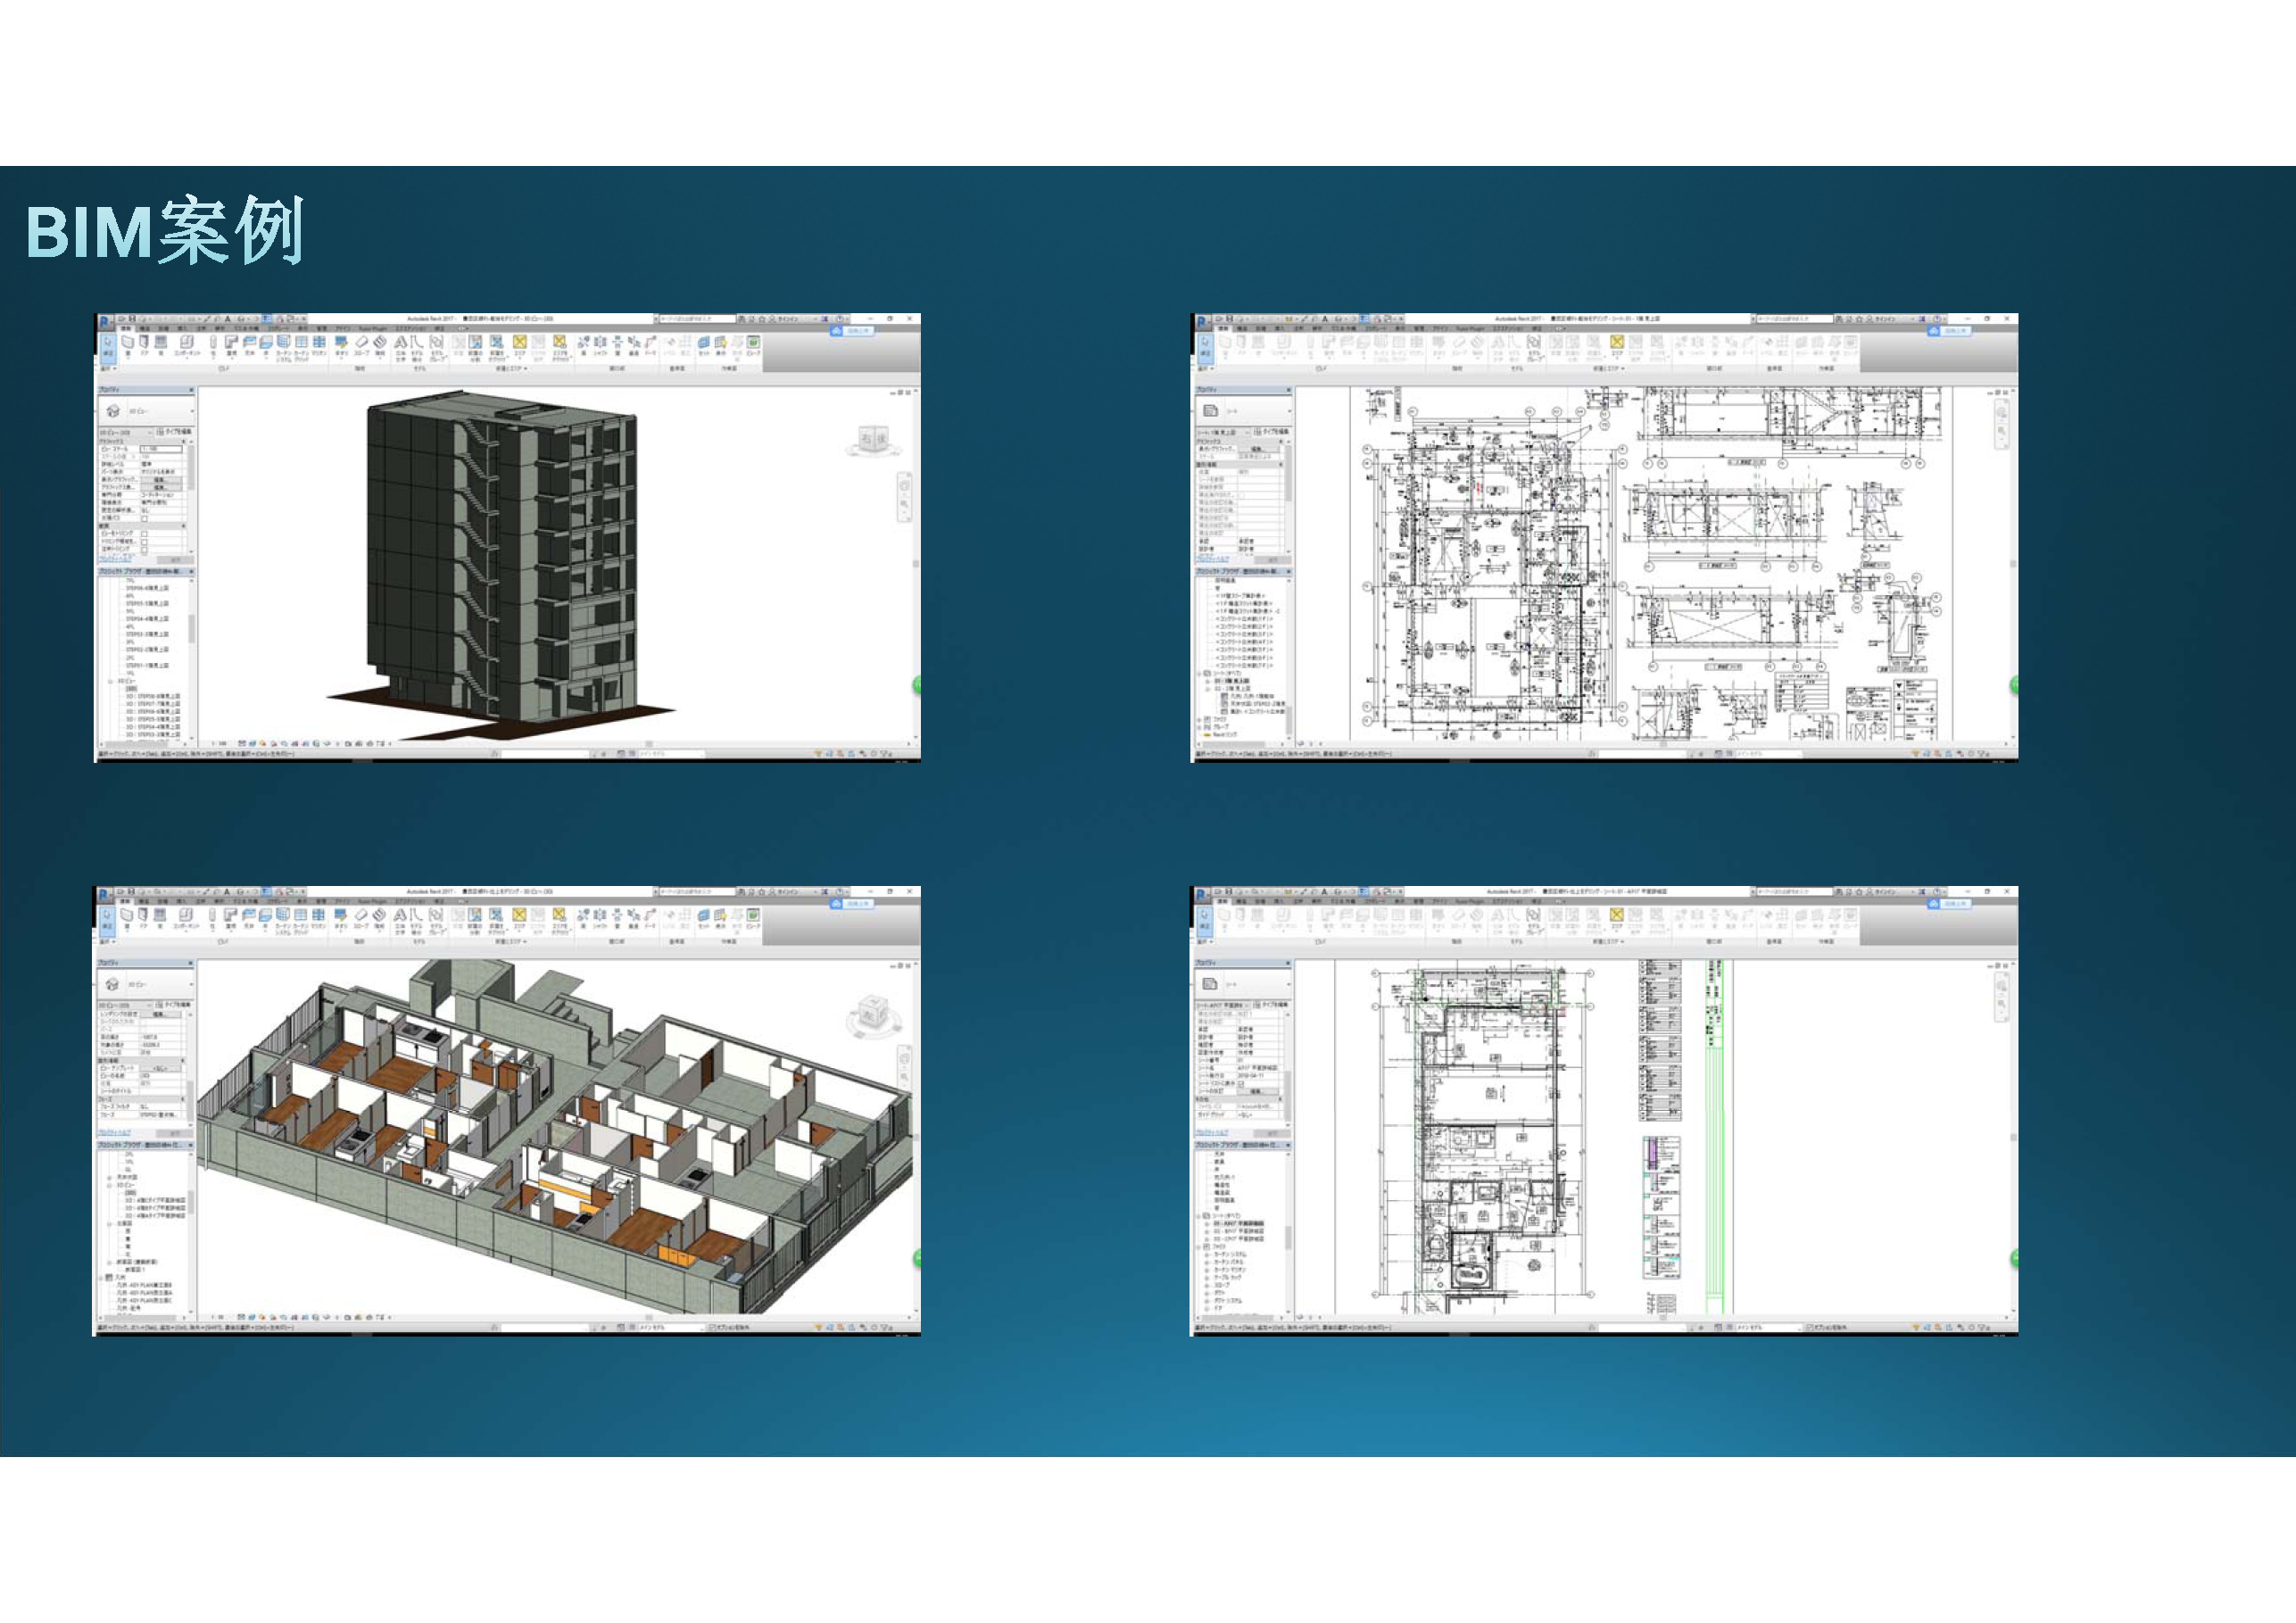Click the ViewCube in the bottom-left floor 3D view
Screen dimensions: 2296x1623
pos(872,1012)
